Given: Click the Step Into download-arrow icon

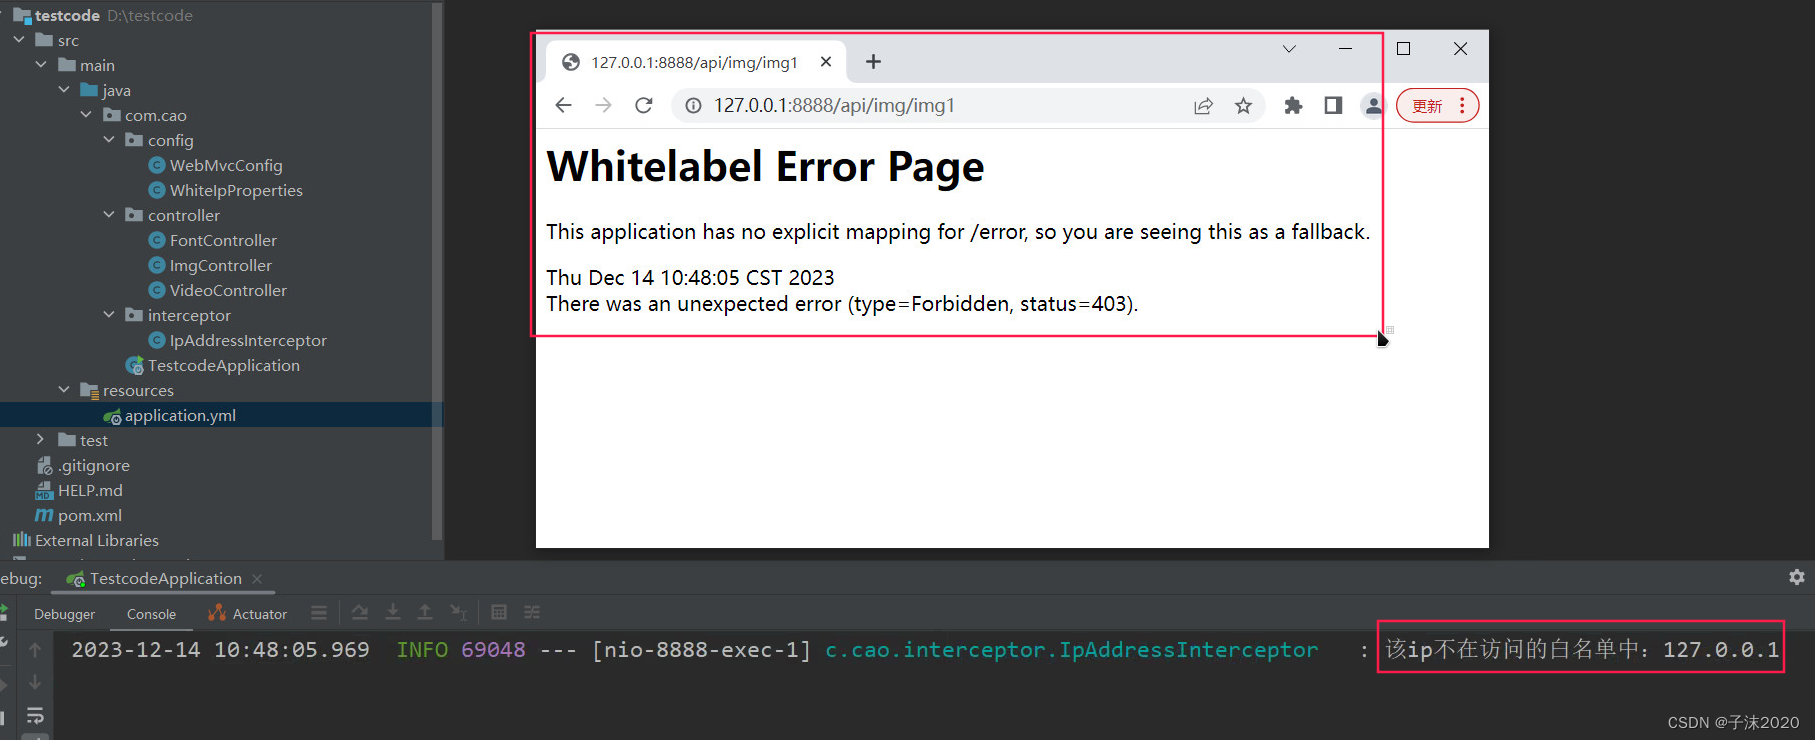Looking at the screenshot, I should tap(393, 612).
